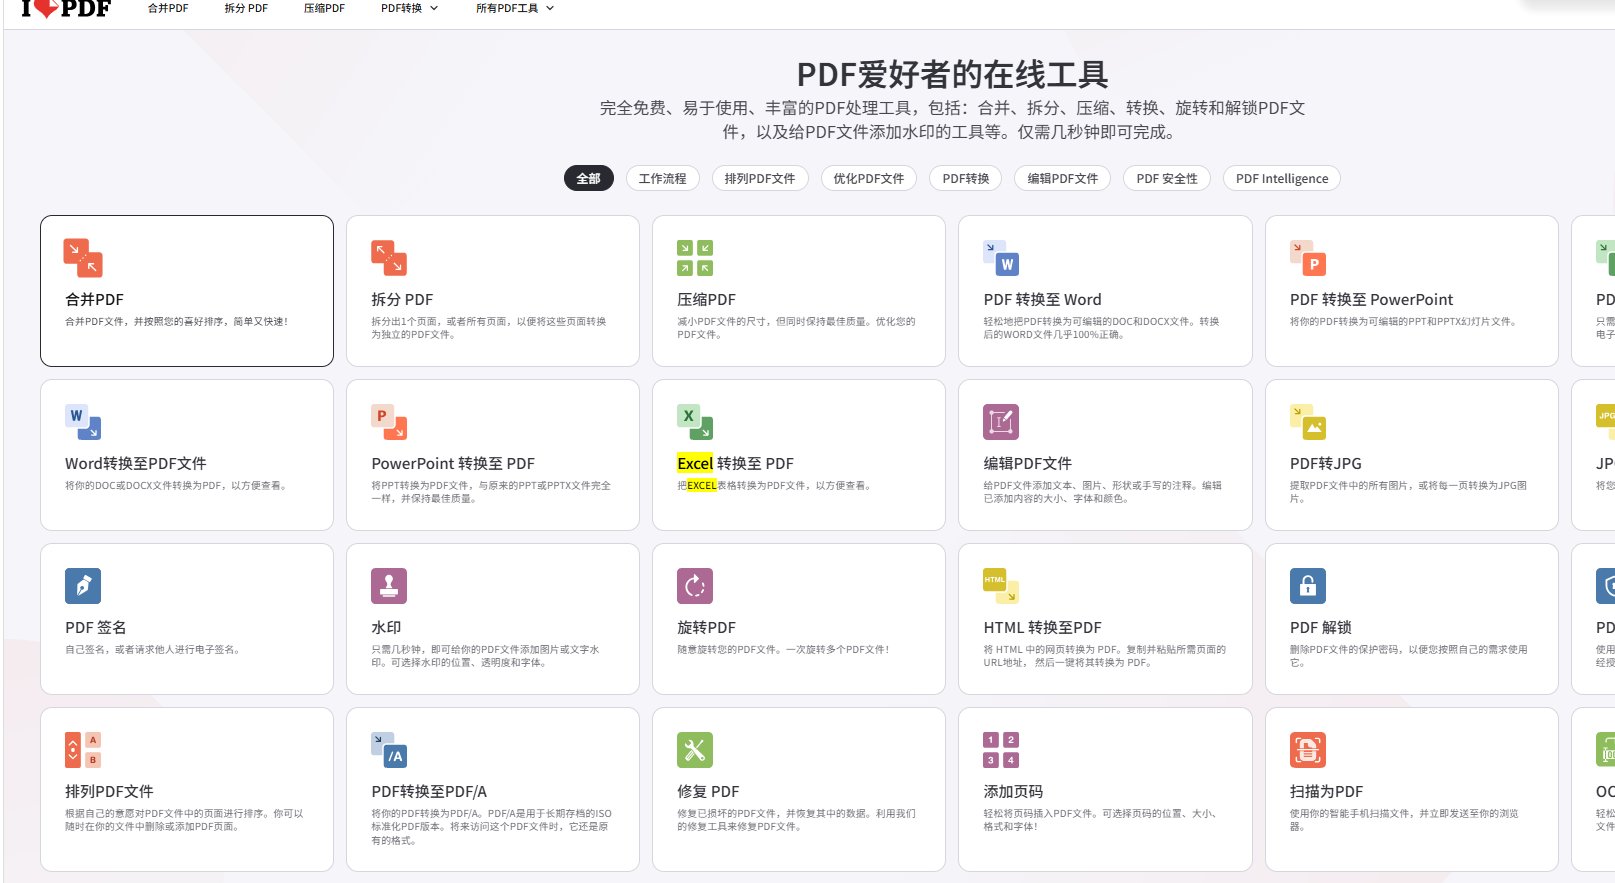The image size is (1615, 883).
Task: Click the 扫描为PDF scanner icon
Action: 1308,750
